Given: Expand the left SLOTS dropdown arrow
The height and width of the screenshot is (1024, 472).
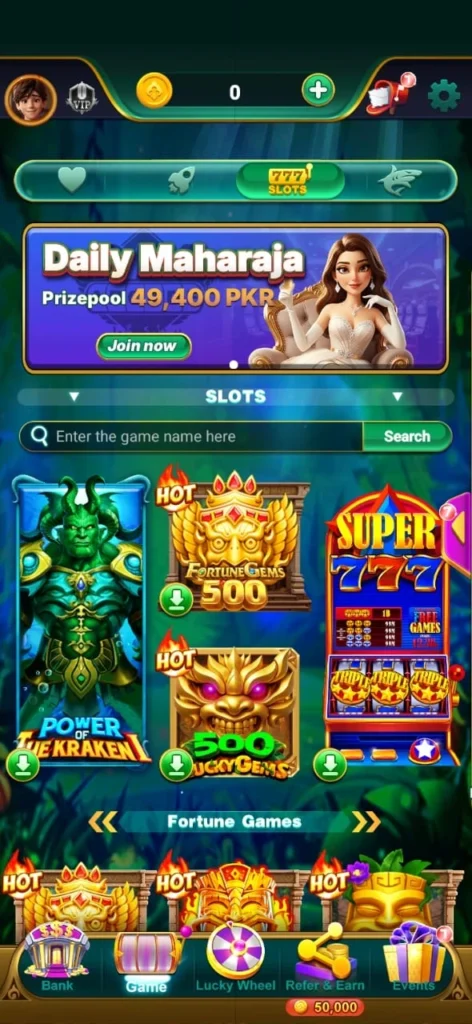Looking at the screenshot, I should (74, 396).
